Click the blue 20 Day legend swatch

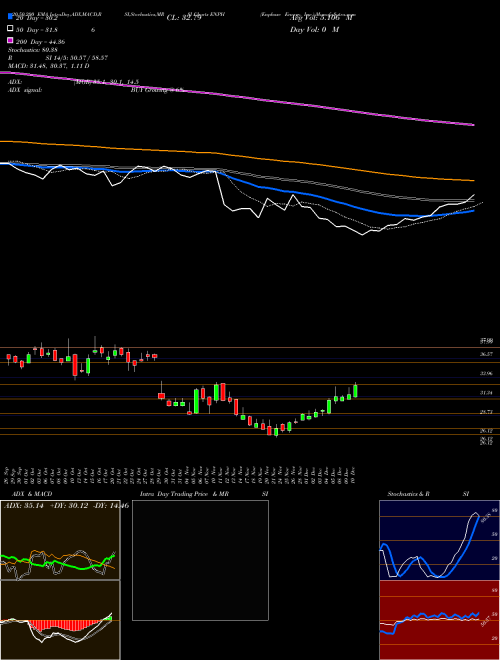11,17
